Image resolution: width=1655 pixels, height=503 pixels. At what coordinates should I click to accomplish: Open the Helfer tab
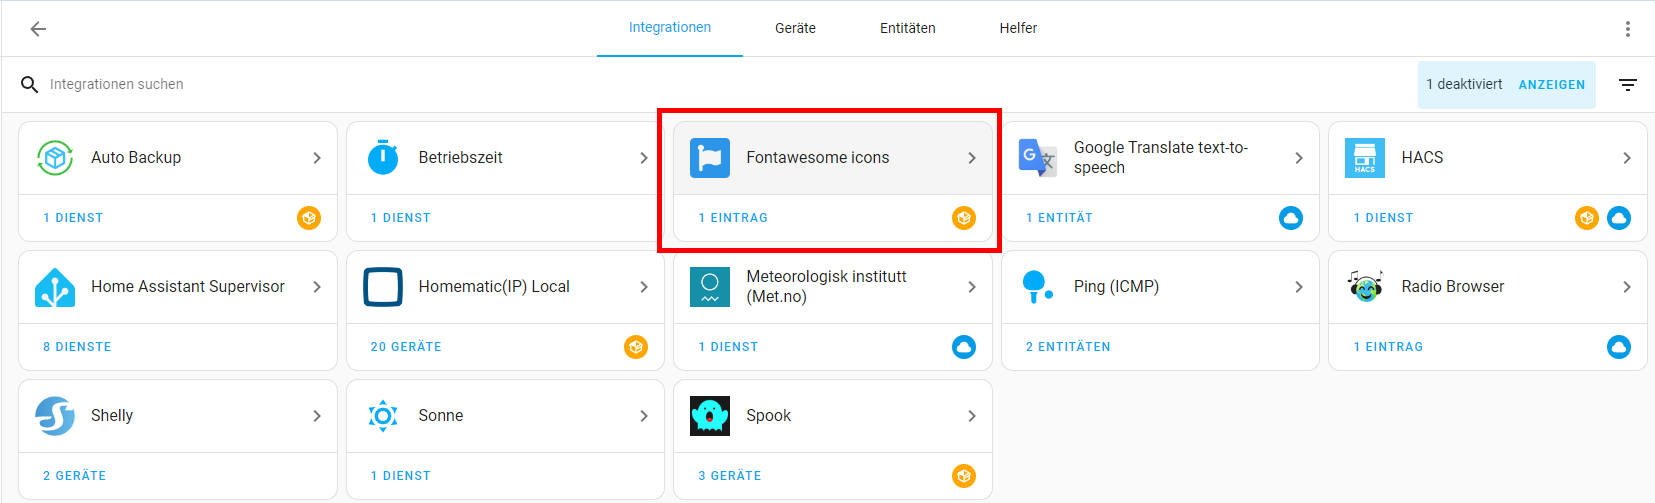pos(1018,29)
